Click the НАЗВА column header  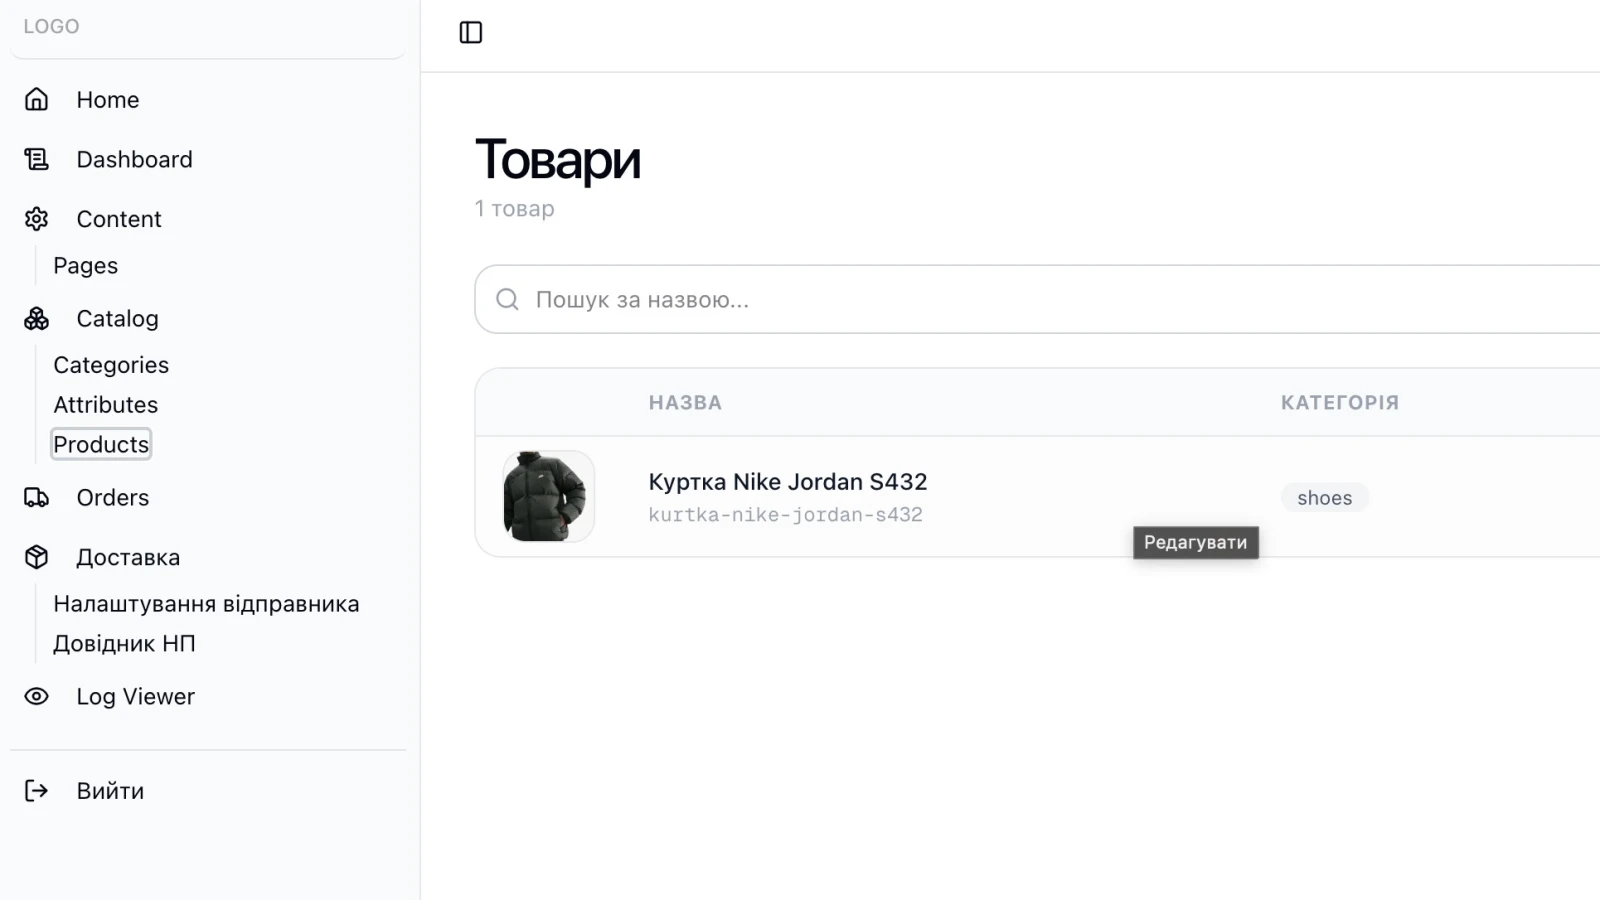685,403
